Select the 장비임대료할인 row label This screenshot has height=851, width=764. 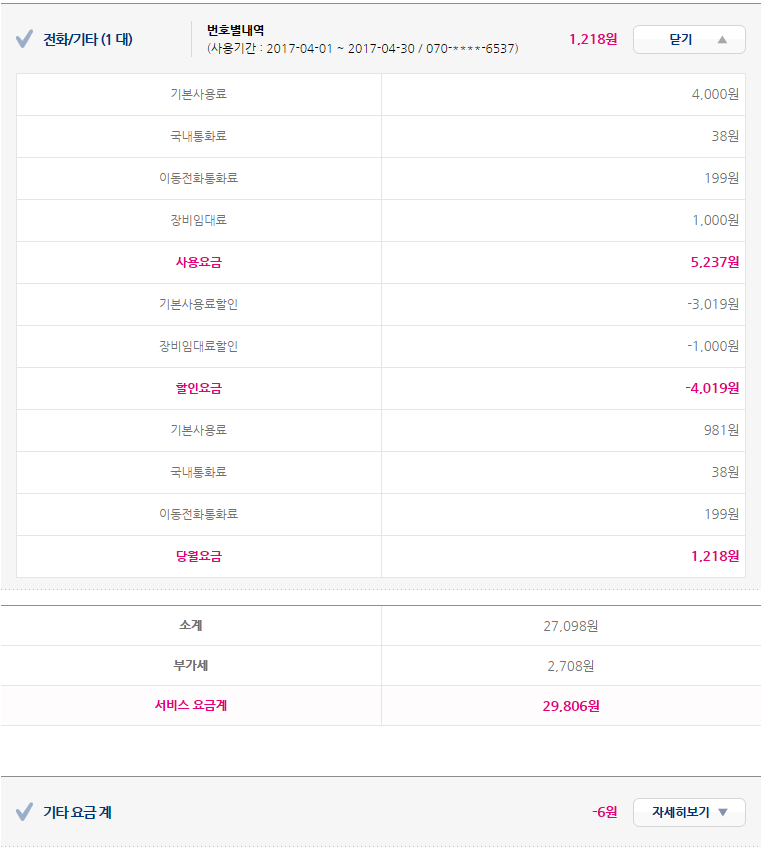[x=198, y=346]
